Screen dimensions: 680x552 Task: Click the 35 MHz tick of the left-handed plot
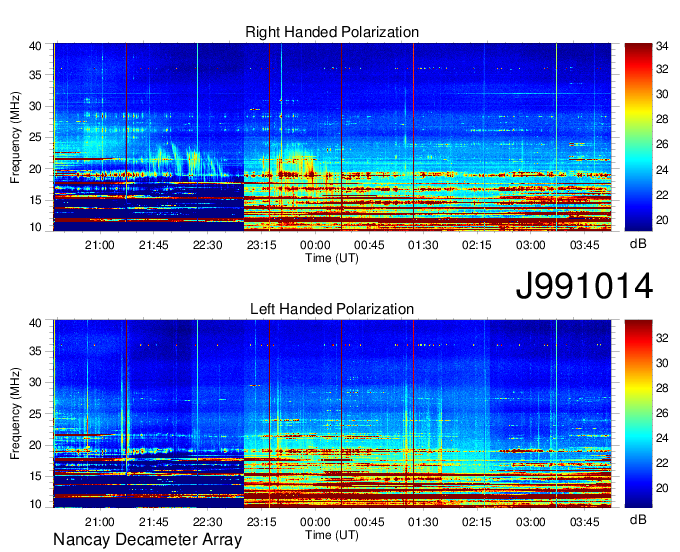[35, 351]
